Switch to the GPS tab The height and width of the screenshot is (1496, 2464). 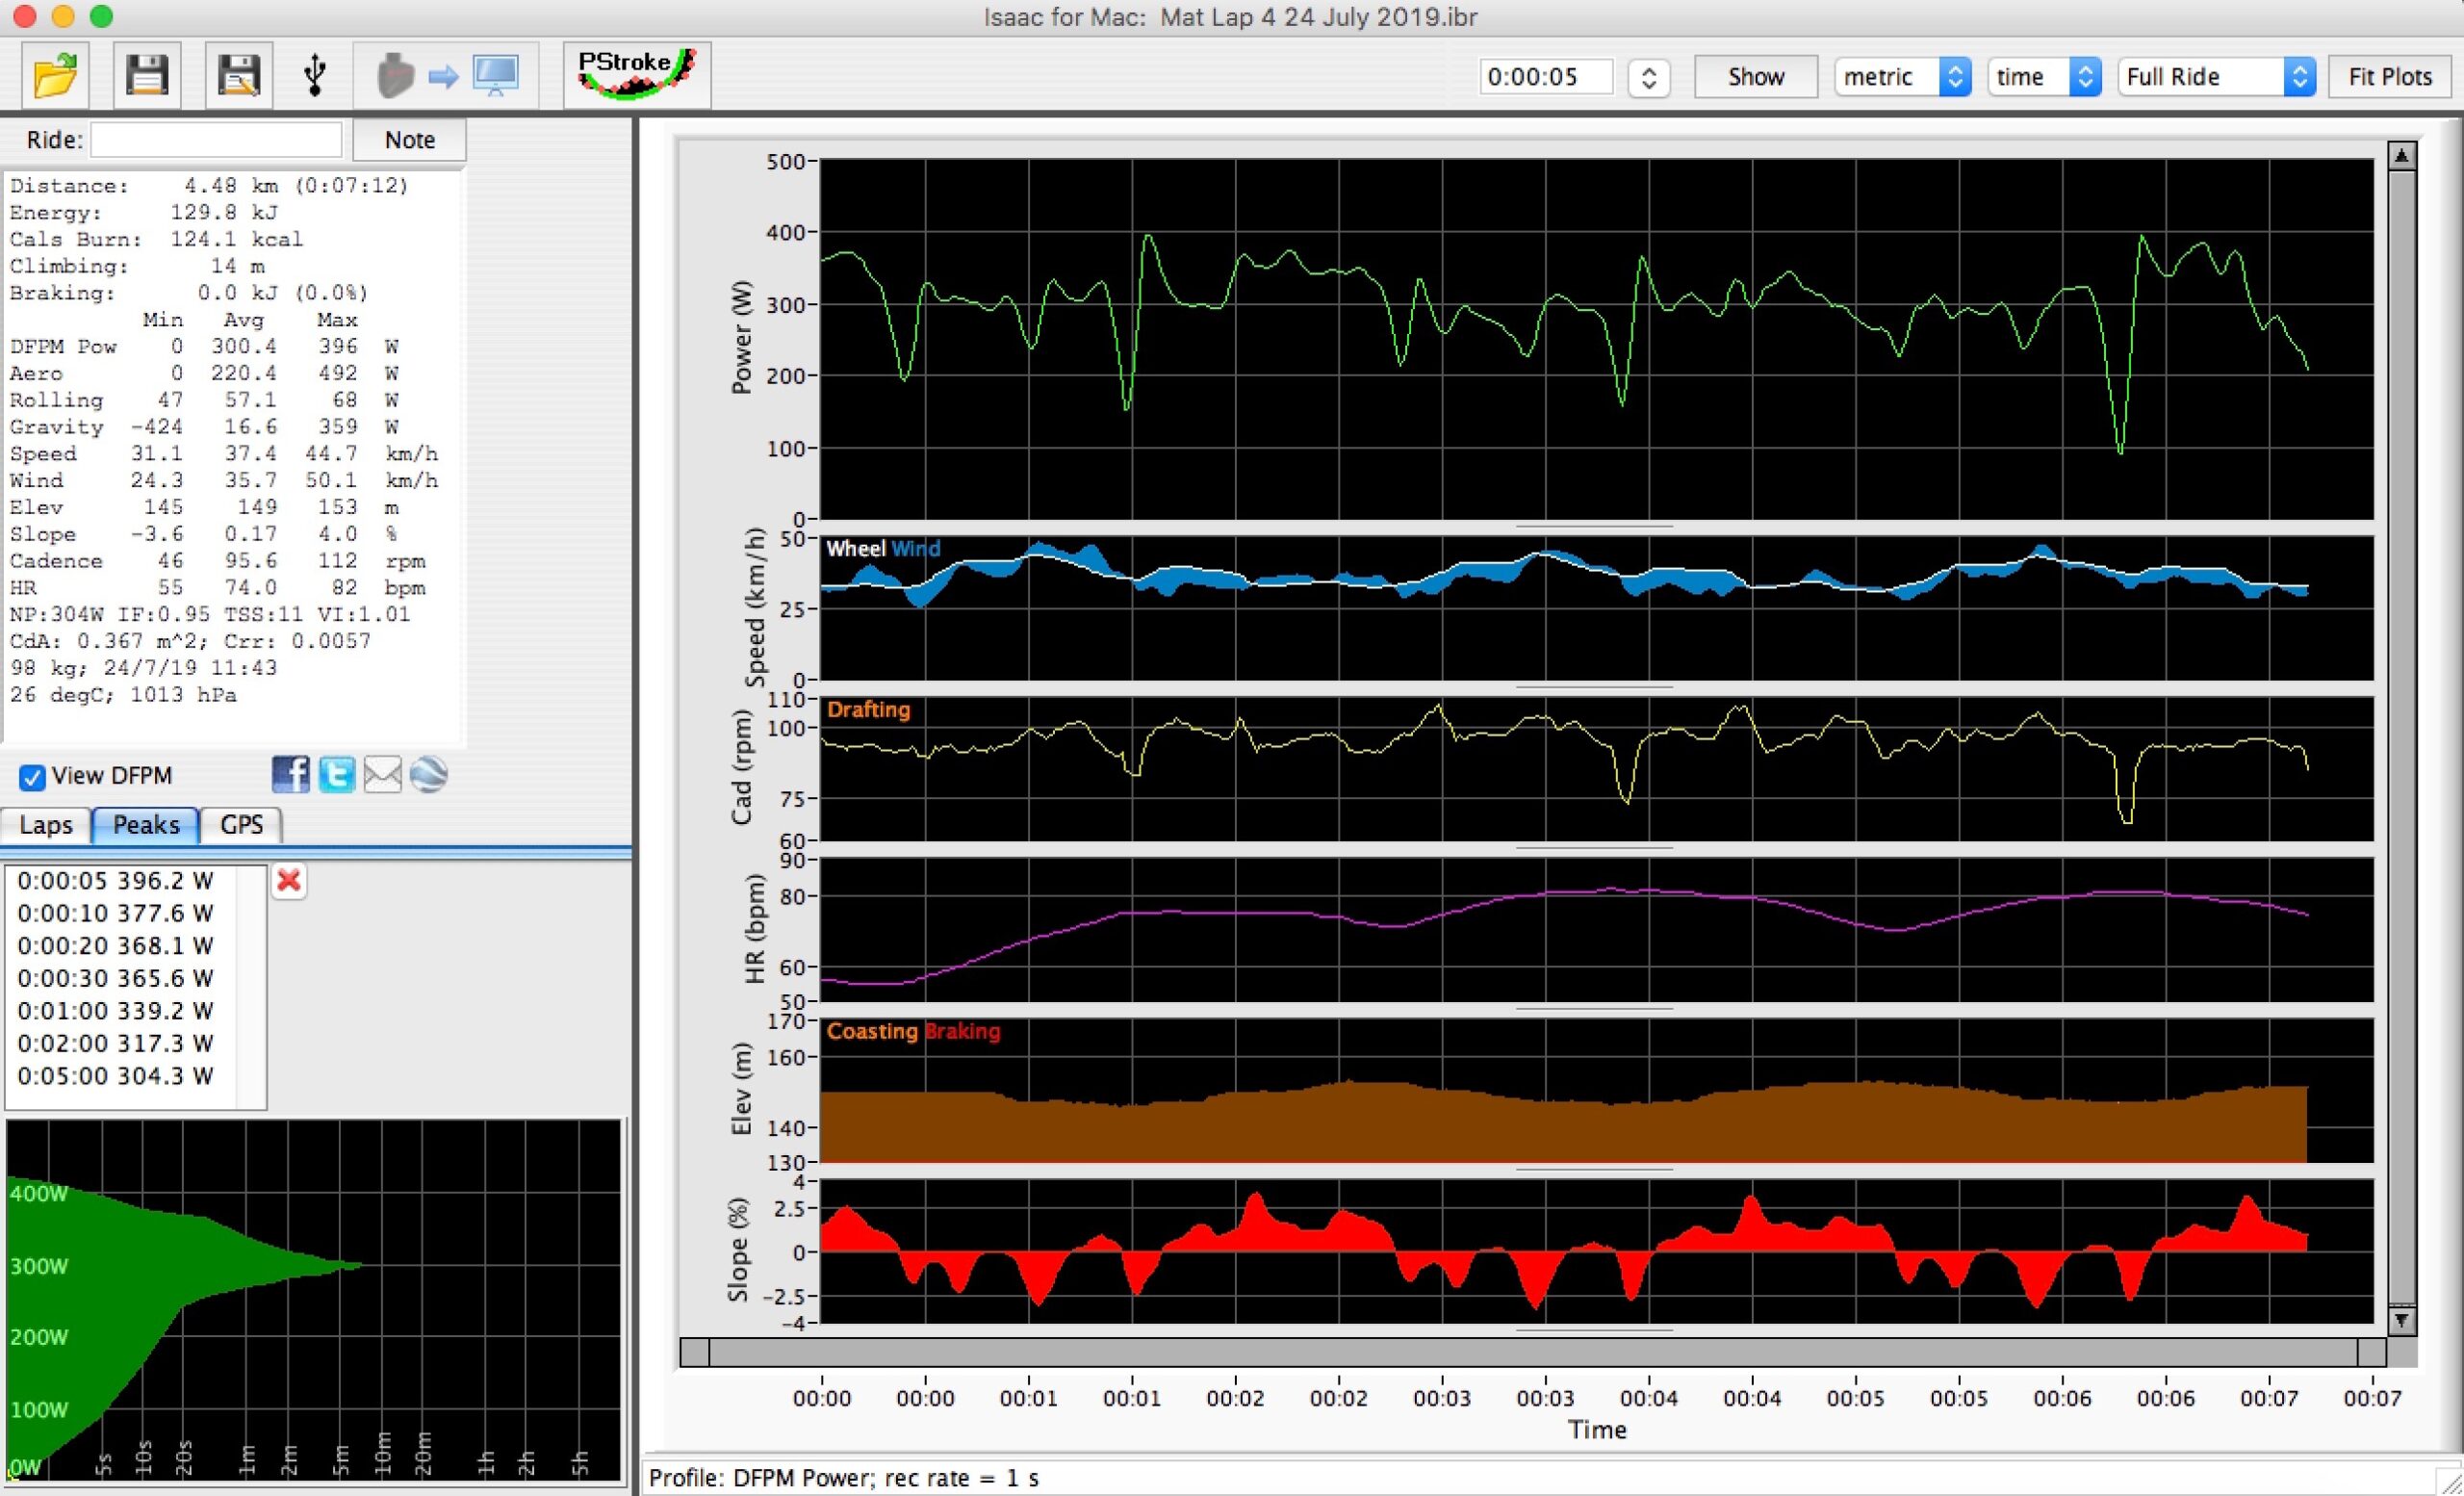[x=241, y=825]
